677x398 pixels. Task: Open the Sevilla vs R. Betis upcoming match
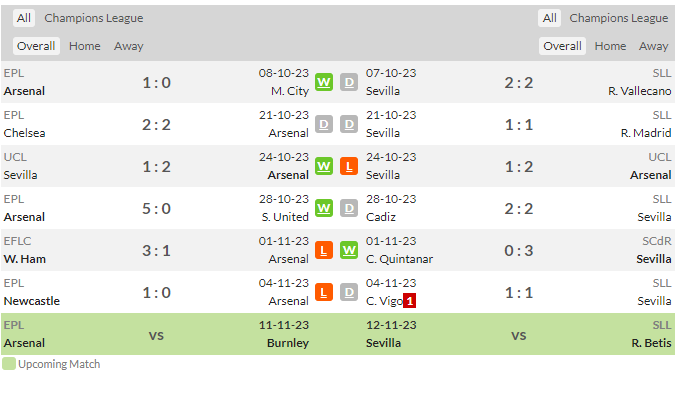(519, 334)
